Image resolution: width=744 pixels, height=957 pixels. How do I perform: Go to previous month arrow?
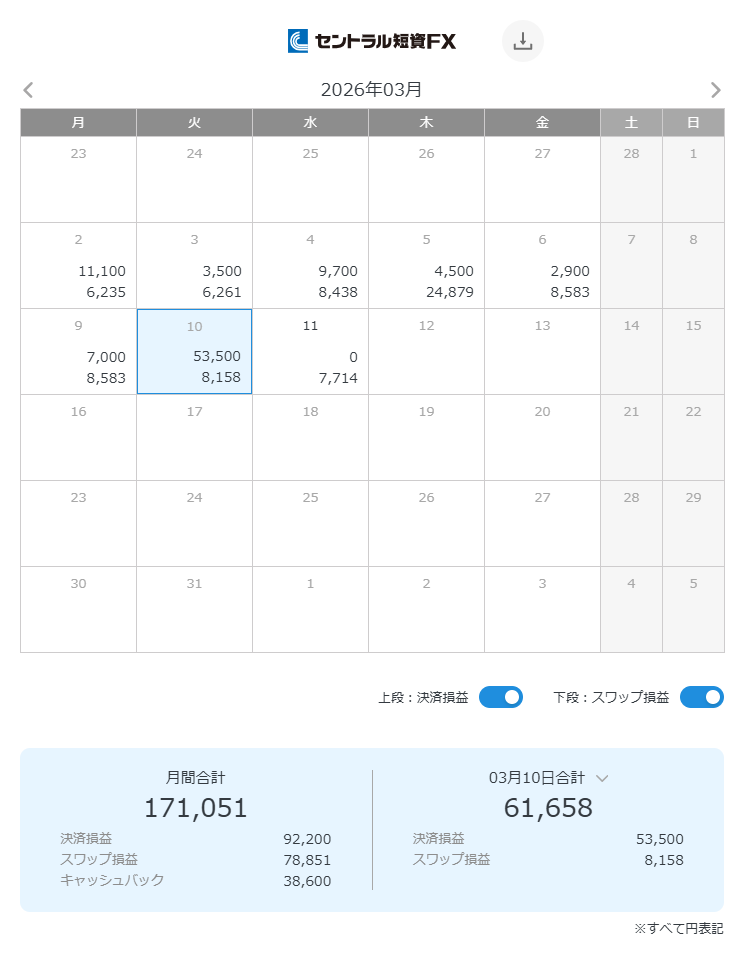pyautogui.click(x=28, y=90)
